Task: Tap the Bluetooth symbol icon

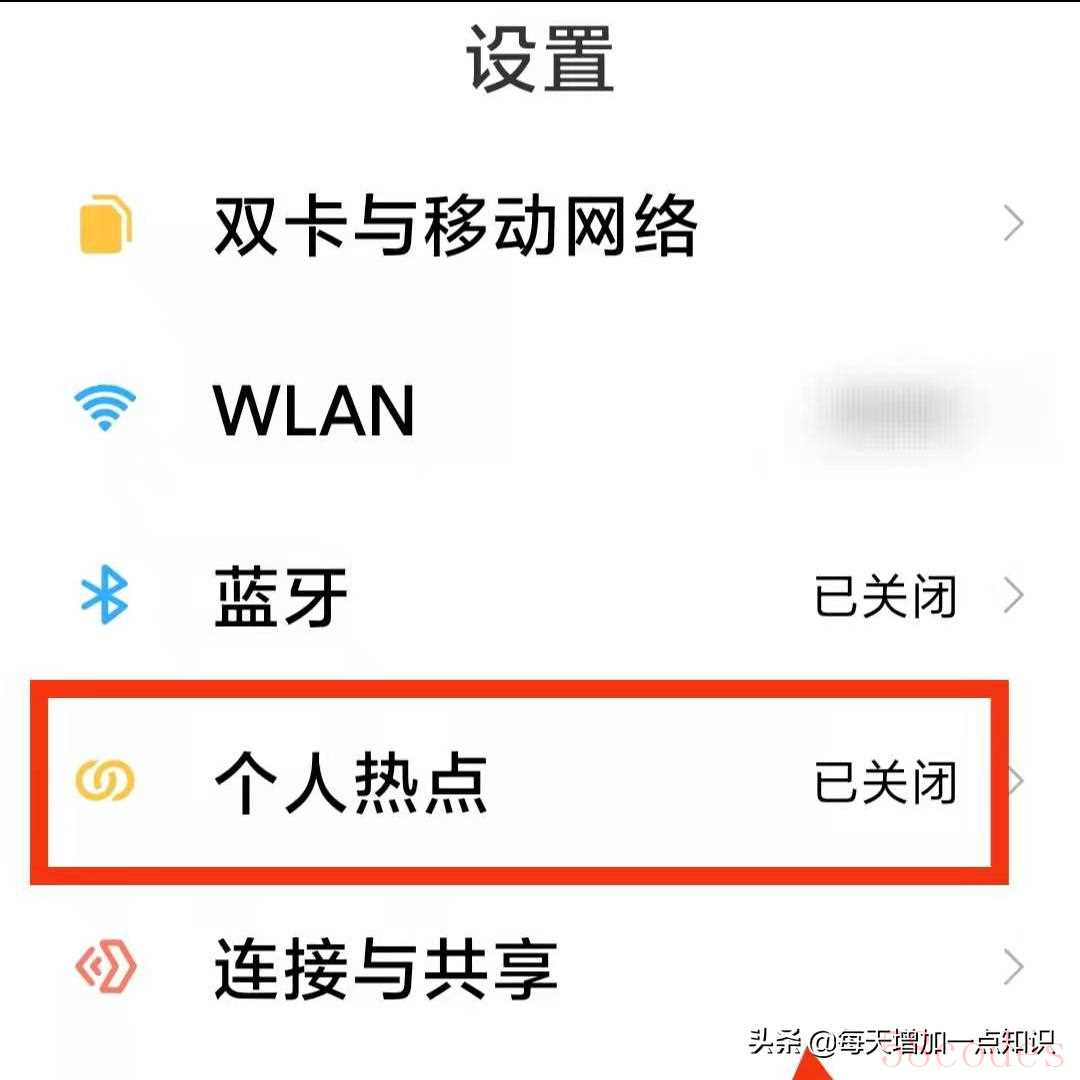Action: click(x=105, y=594)
